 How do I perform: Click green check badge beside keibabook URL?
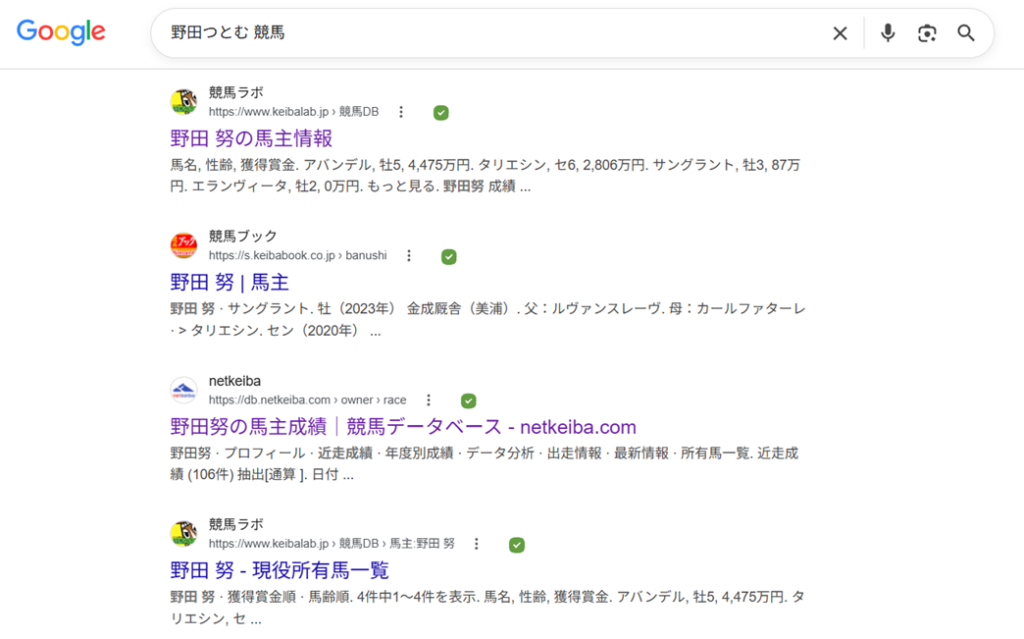tap(449, 257)
